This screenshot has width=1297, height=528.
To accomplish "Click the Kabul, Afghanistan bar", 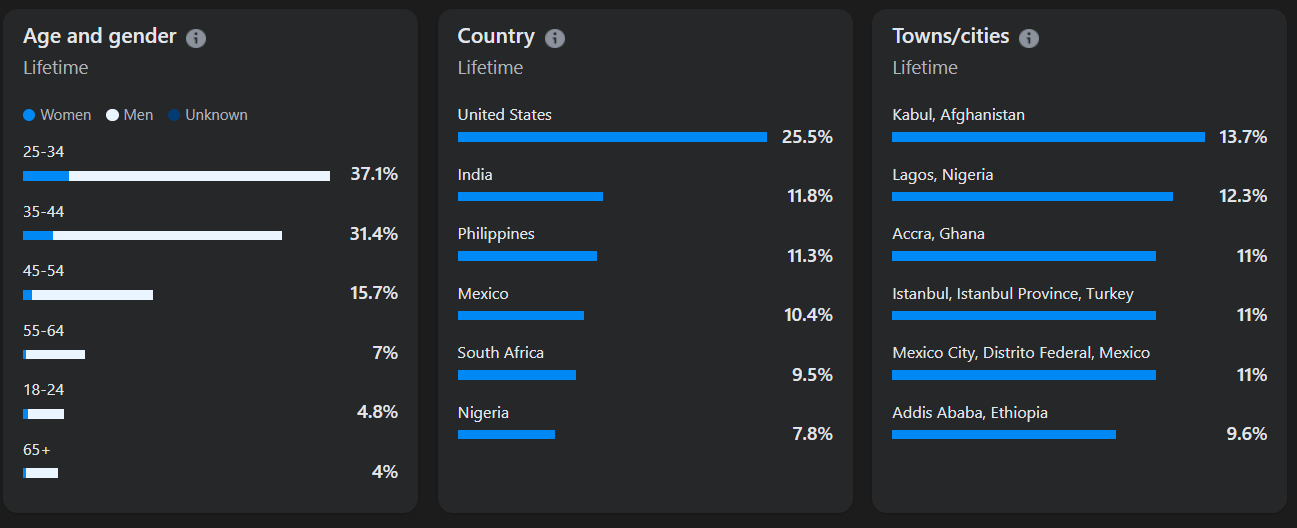I will pos(1048,137).
